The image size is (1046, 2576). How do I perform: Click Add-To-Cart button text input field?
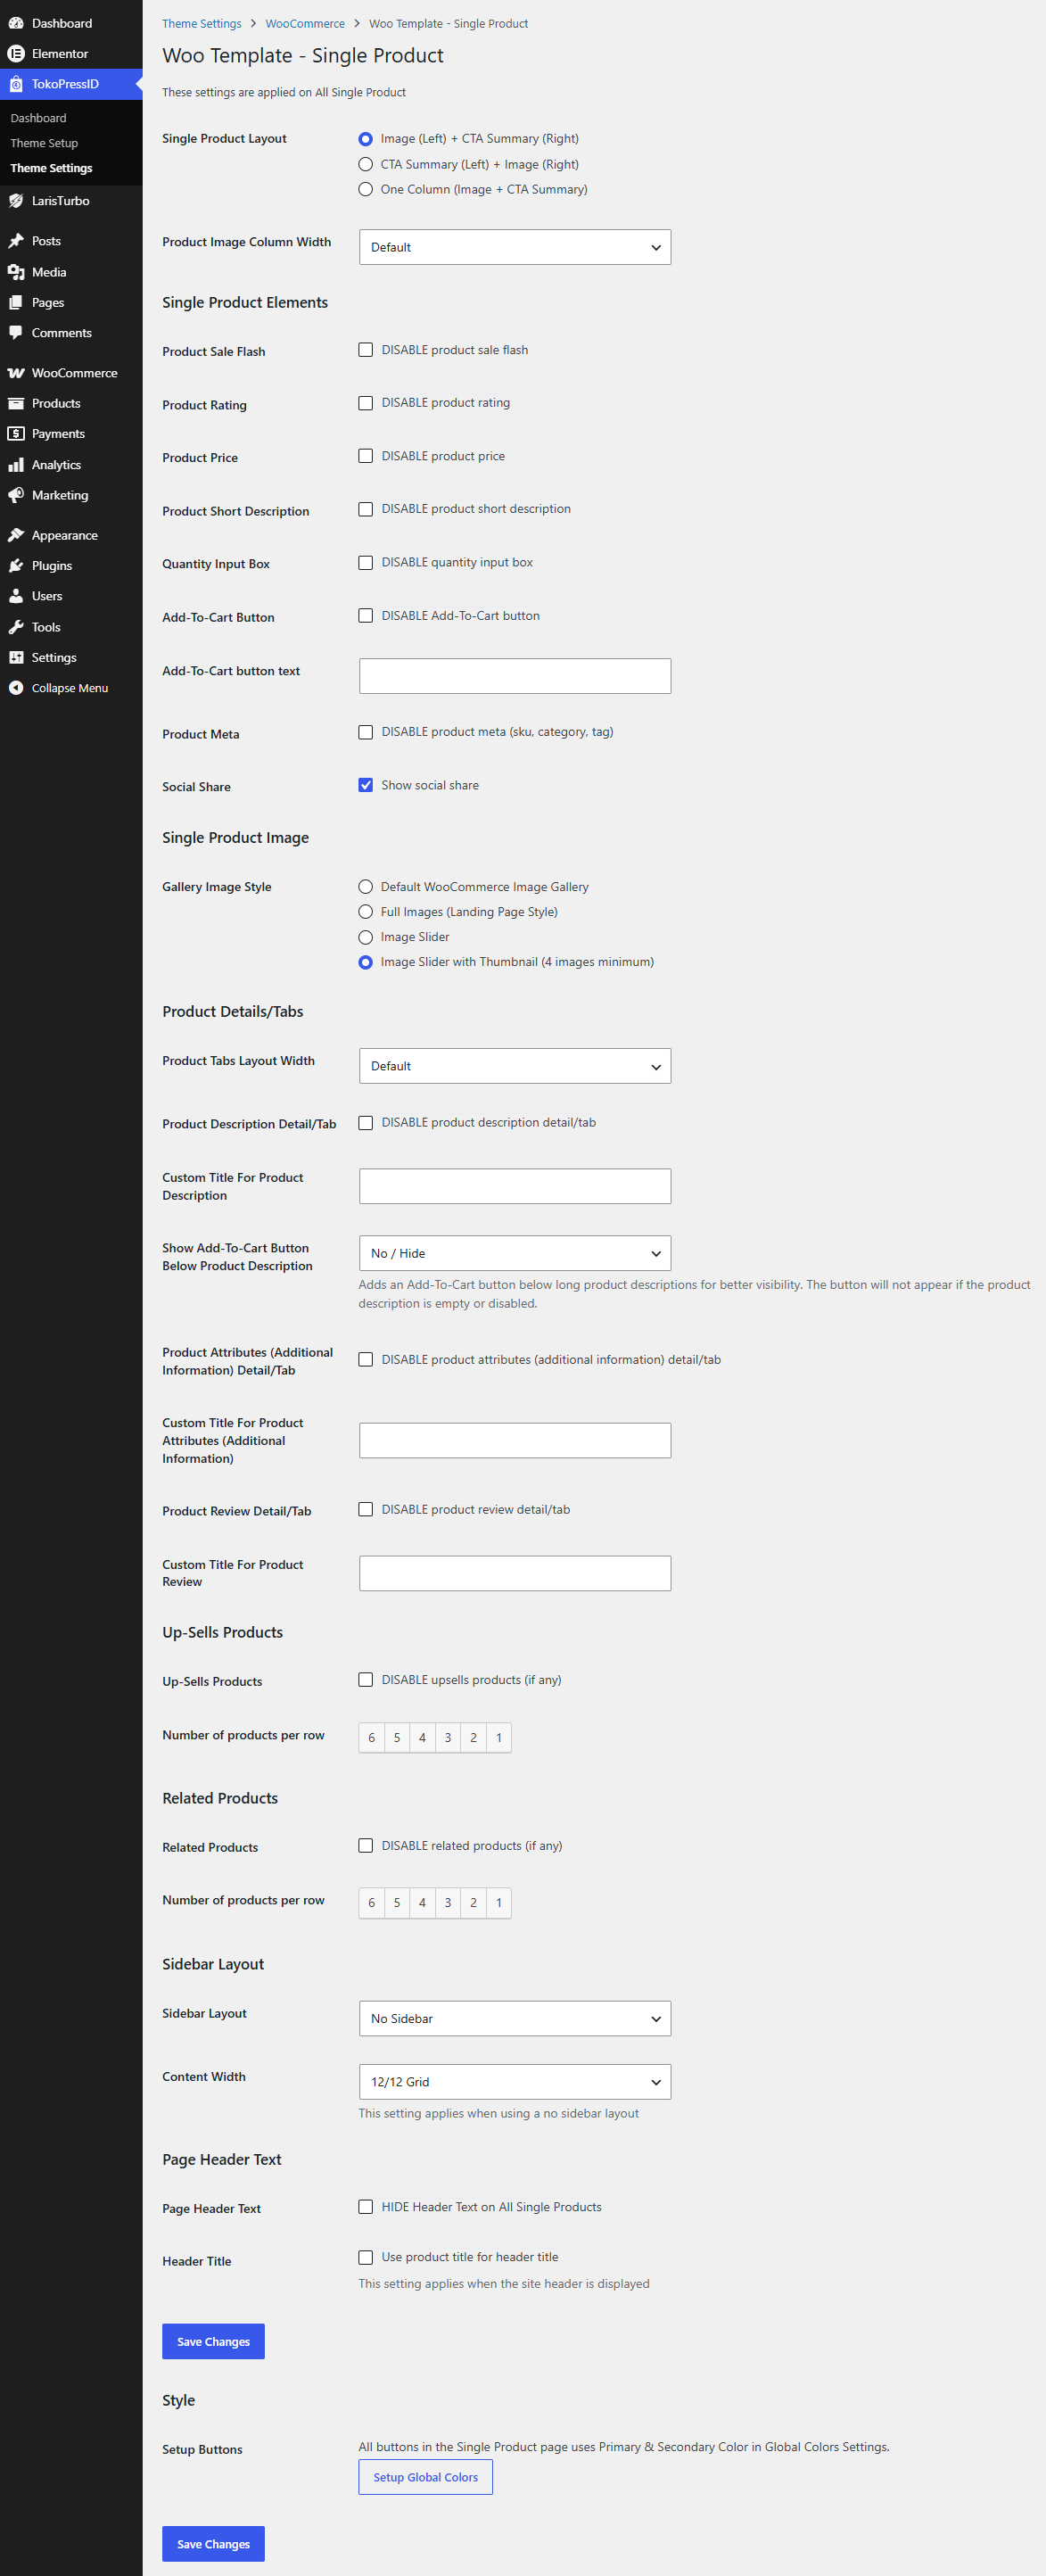tap(515, 676)
